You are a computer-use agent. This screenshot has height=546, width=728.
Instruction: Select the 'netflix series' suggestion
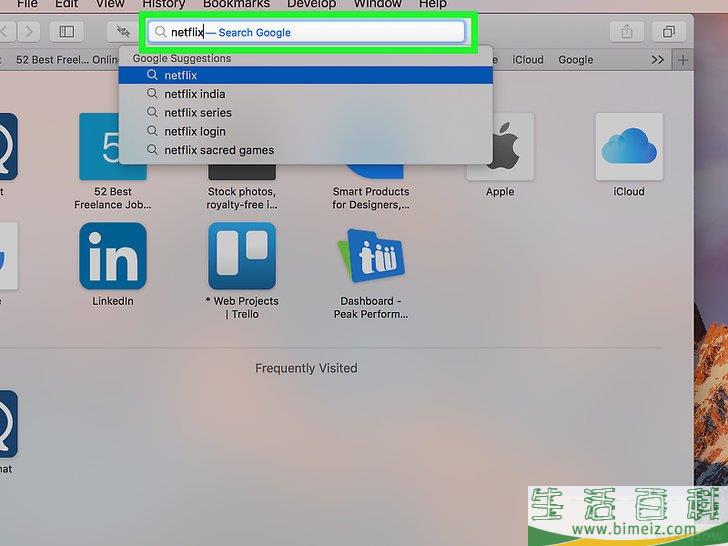tap(306, 112)
